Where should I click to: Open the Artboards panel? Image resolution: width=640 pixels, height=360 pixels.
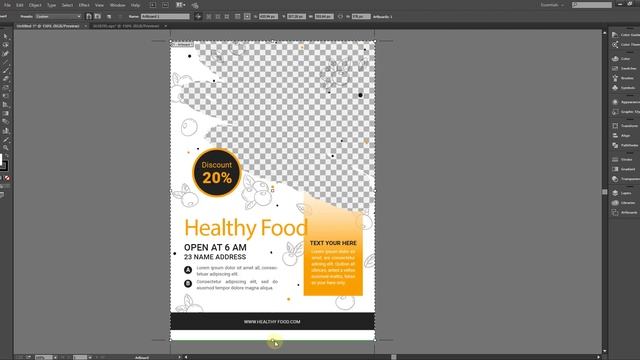coord(624,213)
